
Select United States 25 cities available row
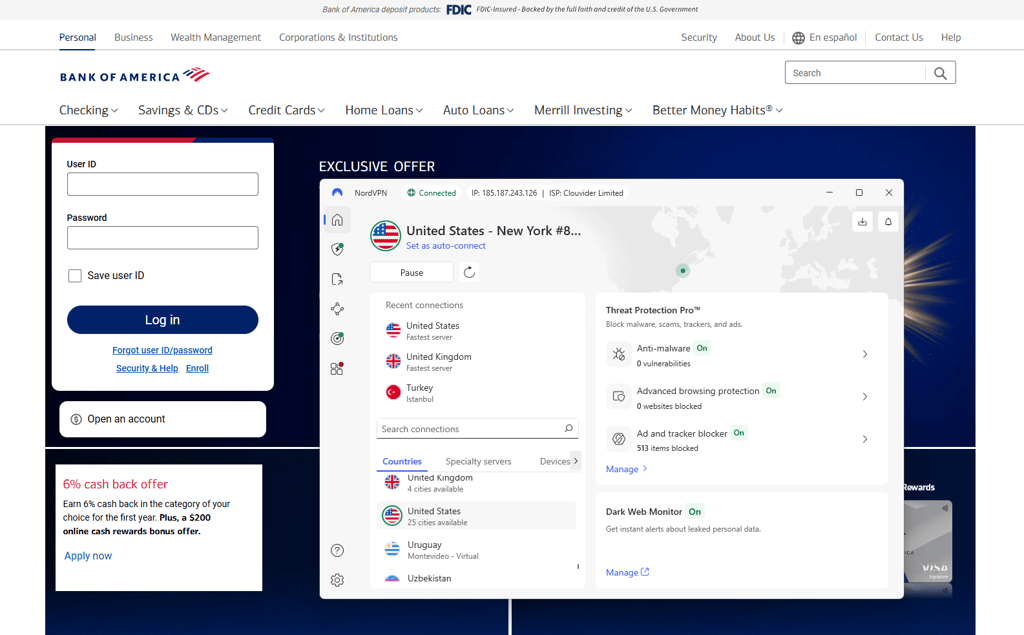coord(477,516)
